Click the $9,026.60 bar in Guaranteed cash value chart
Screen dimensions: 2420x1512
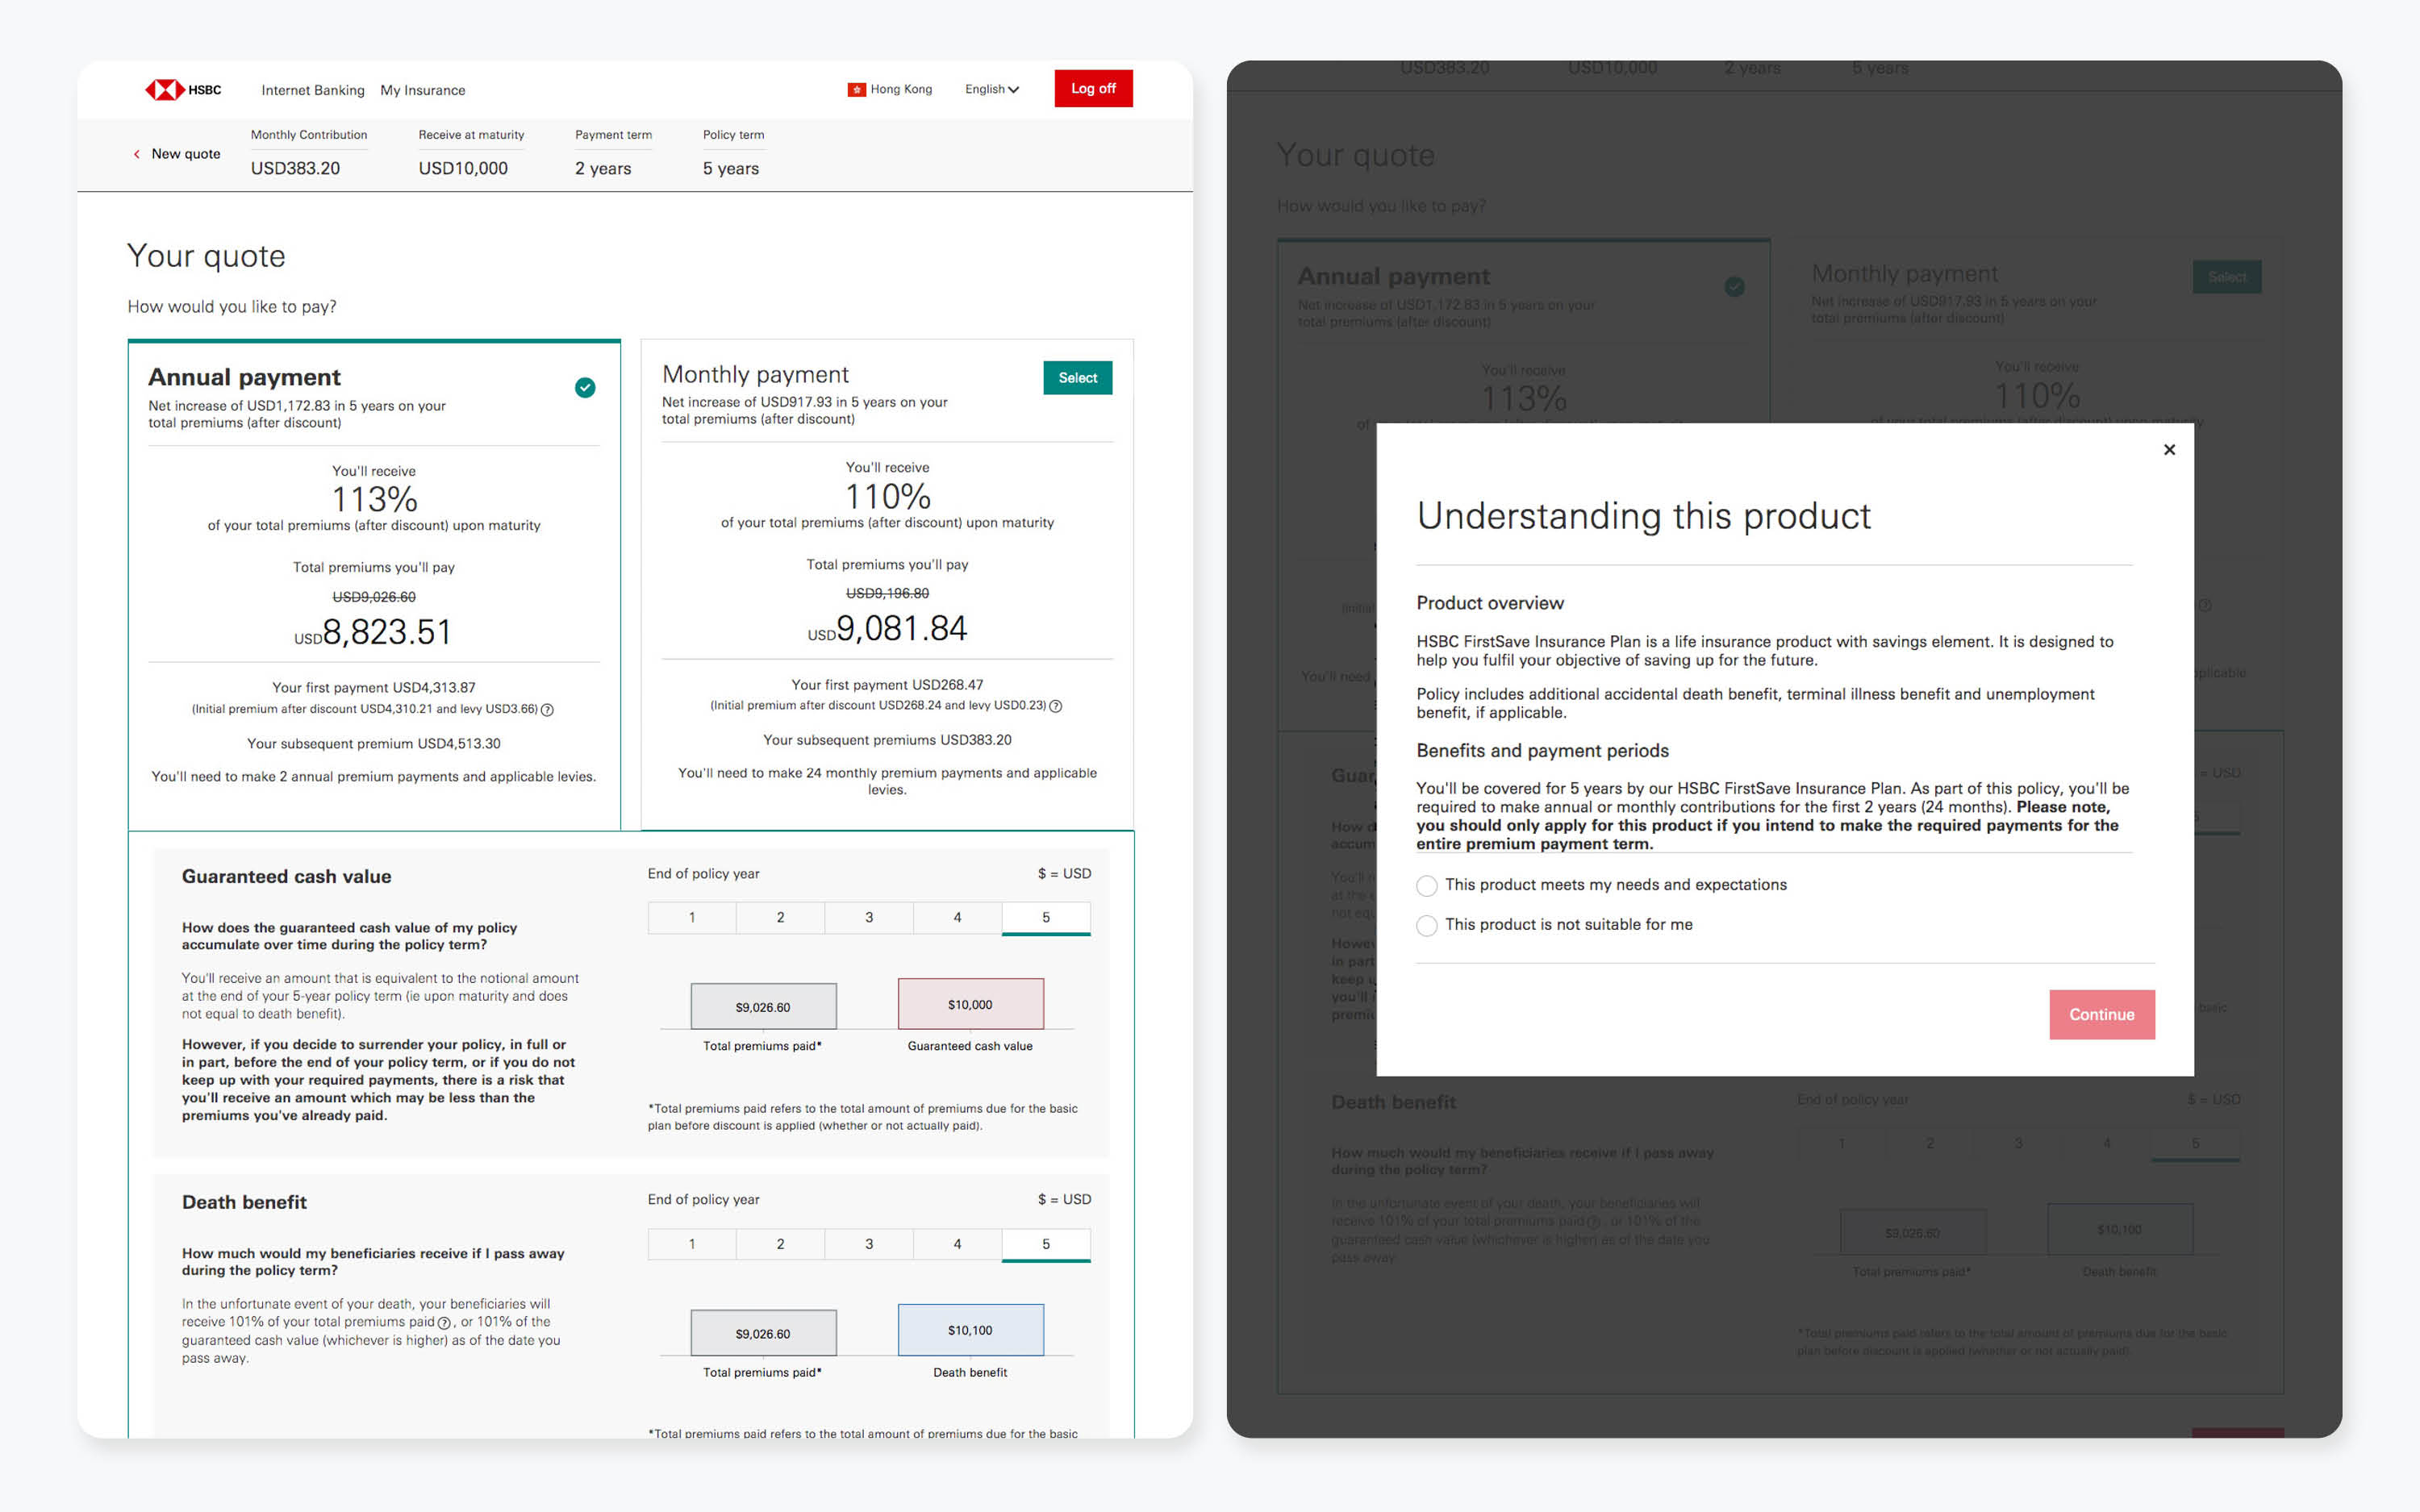click(x=763, y=1006)
